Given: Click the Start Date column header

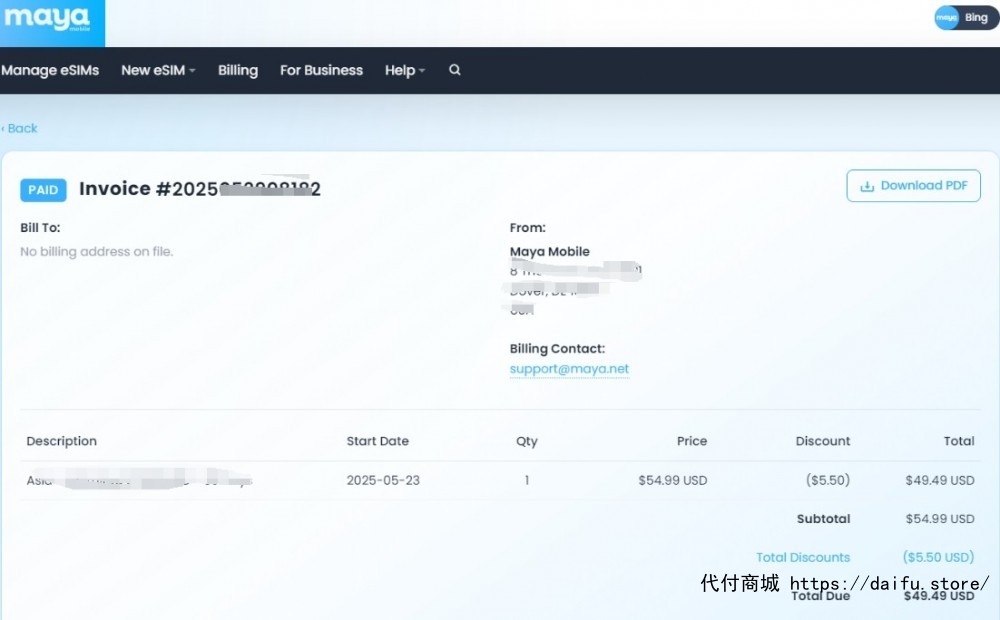Looking at the screenshot, I should (x=378, y=441).
